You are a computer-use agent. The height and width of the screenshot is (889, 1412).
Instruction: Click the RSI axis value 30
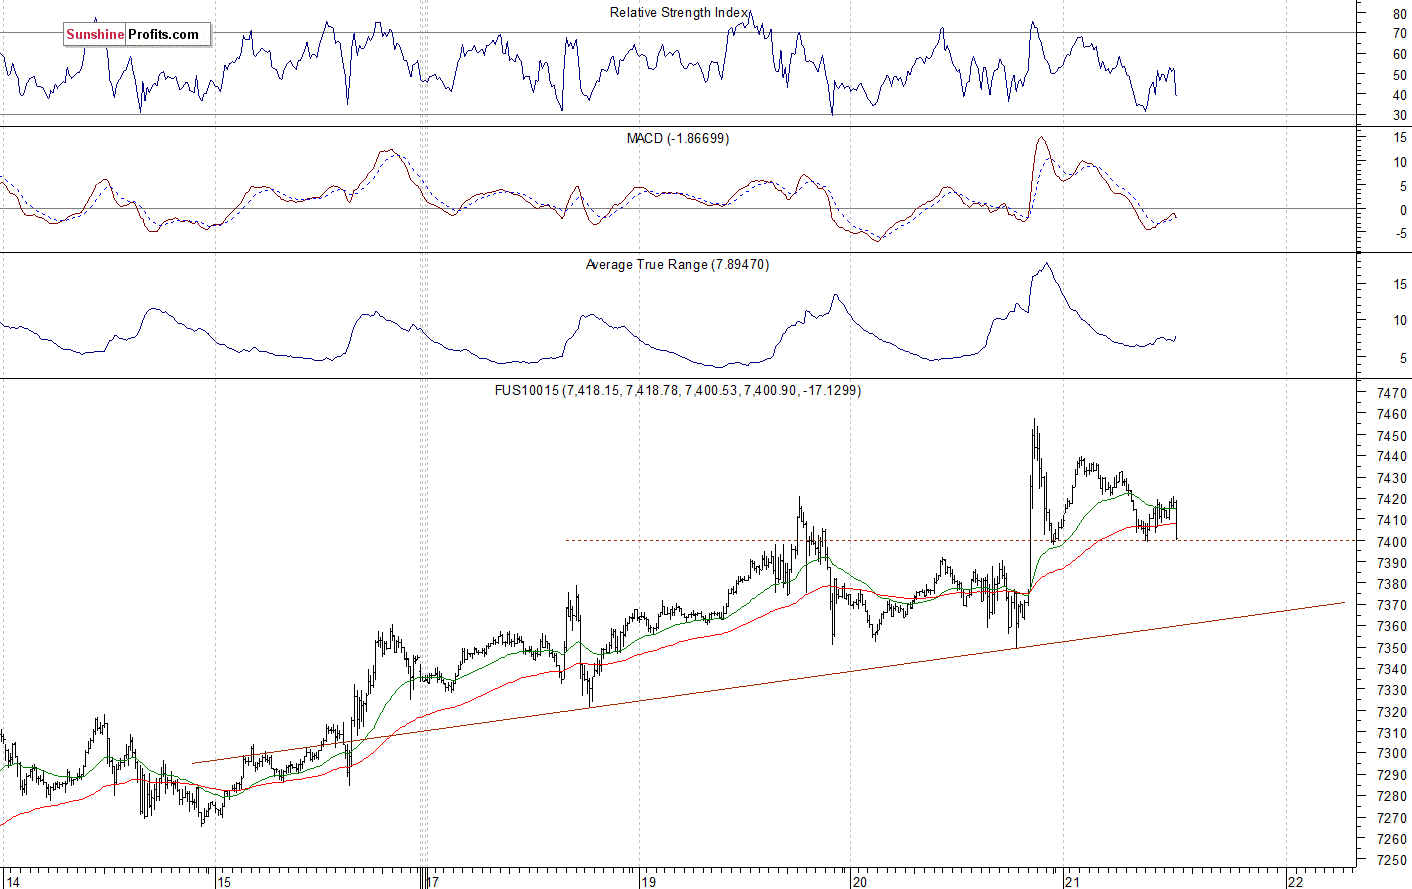pyautogui.click(x=1399, y=116)
